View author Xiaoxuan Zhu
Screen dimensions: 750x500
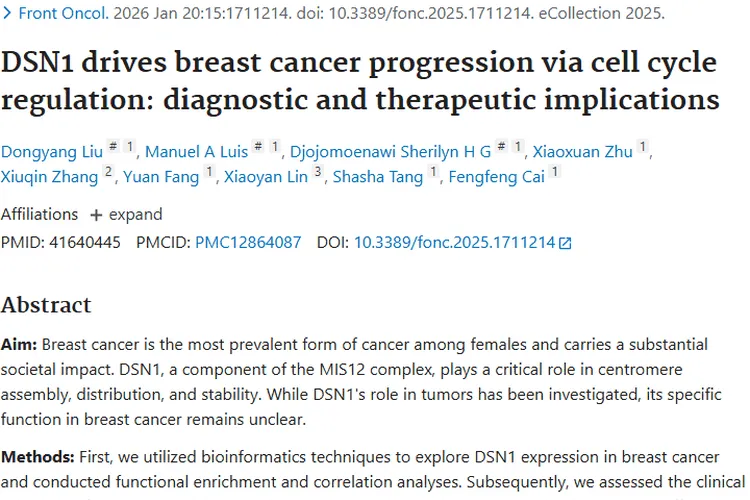582,152
